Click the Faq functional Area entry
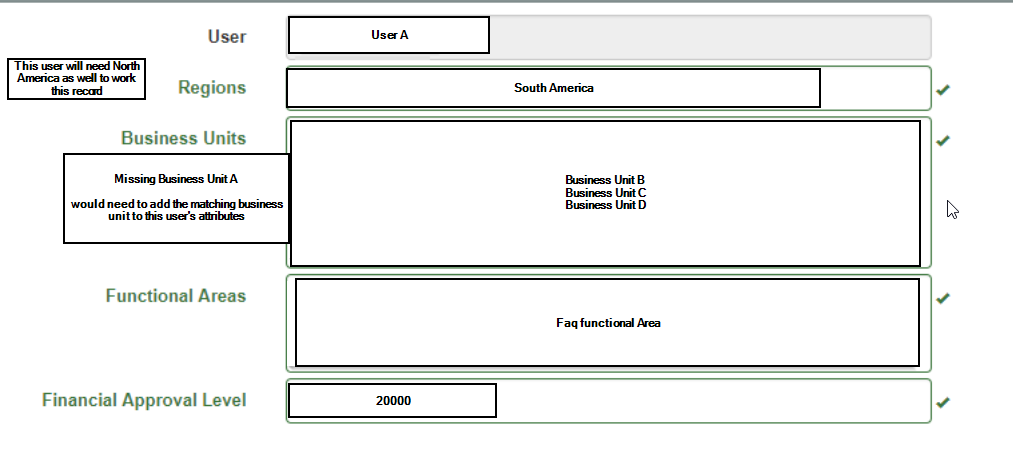Screen dimensions: 1013x459 [x=607, y=323]
